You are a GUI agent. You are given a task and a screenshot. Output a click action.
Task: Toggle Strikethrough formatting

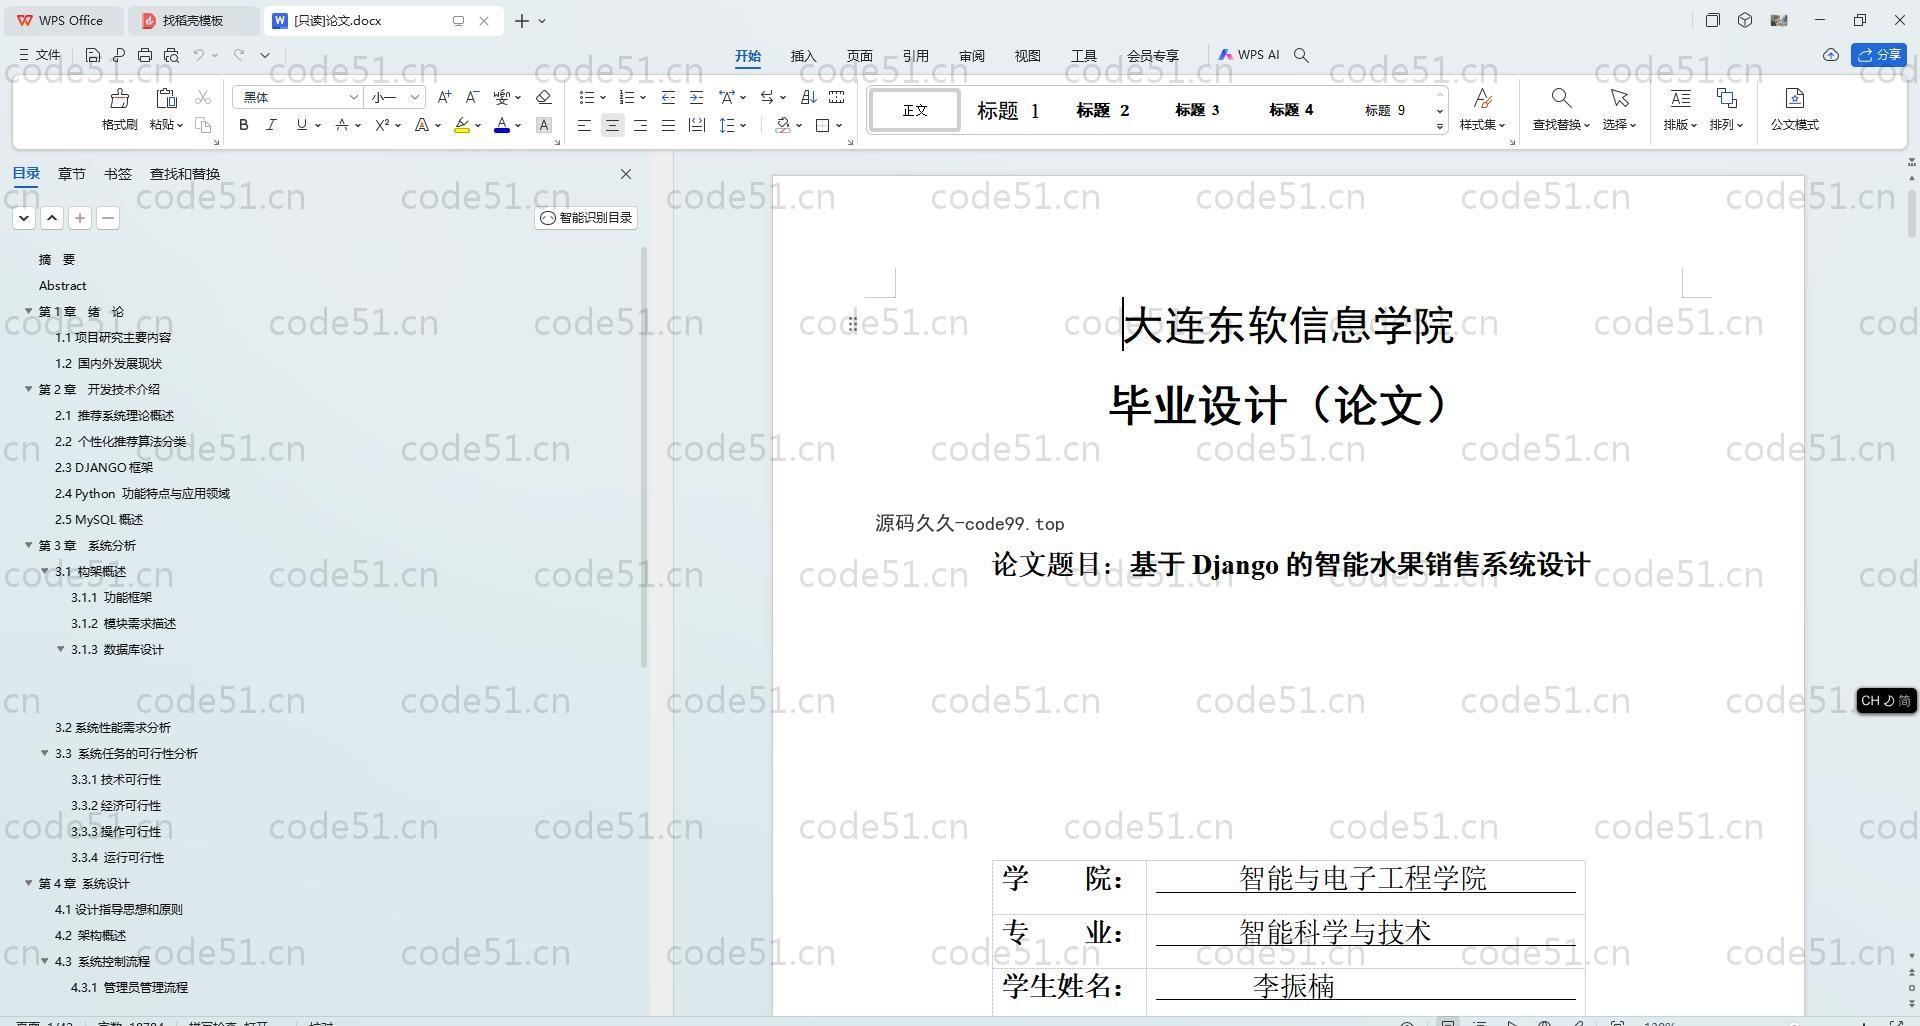point(342,125)
